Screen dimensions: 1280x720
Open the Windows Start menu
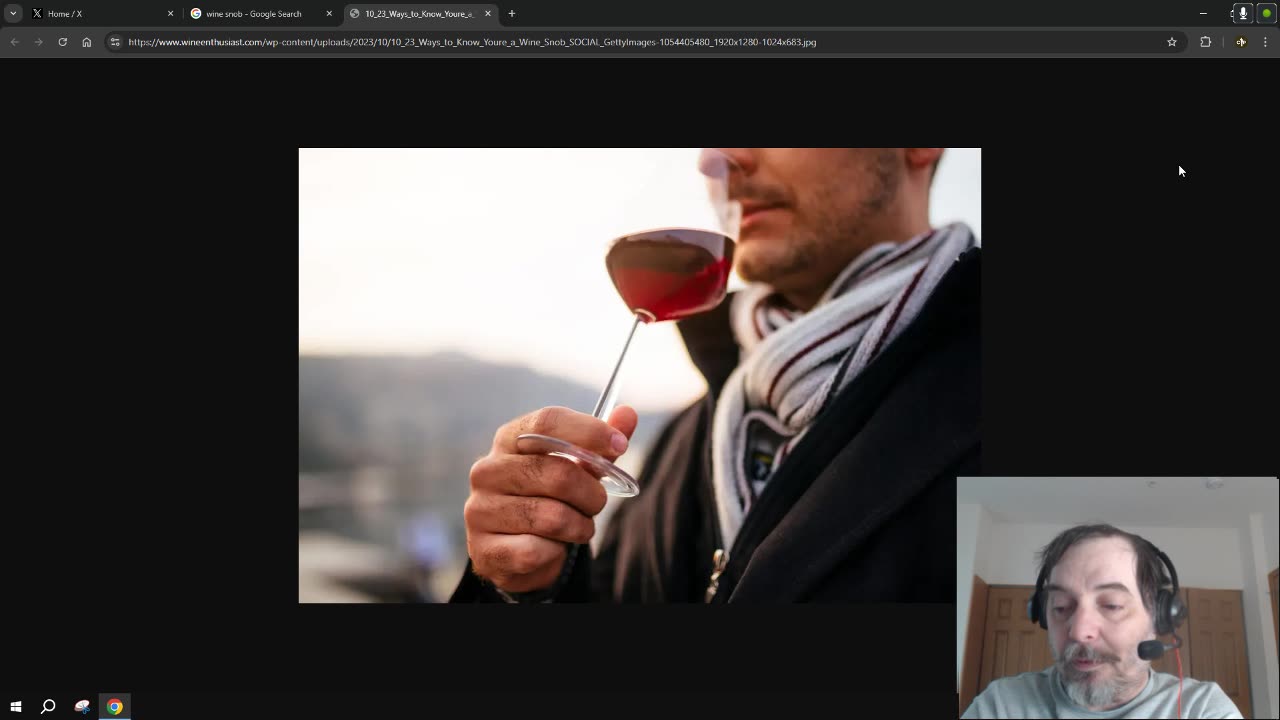click(15, 707)
